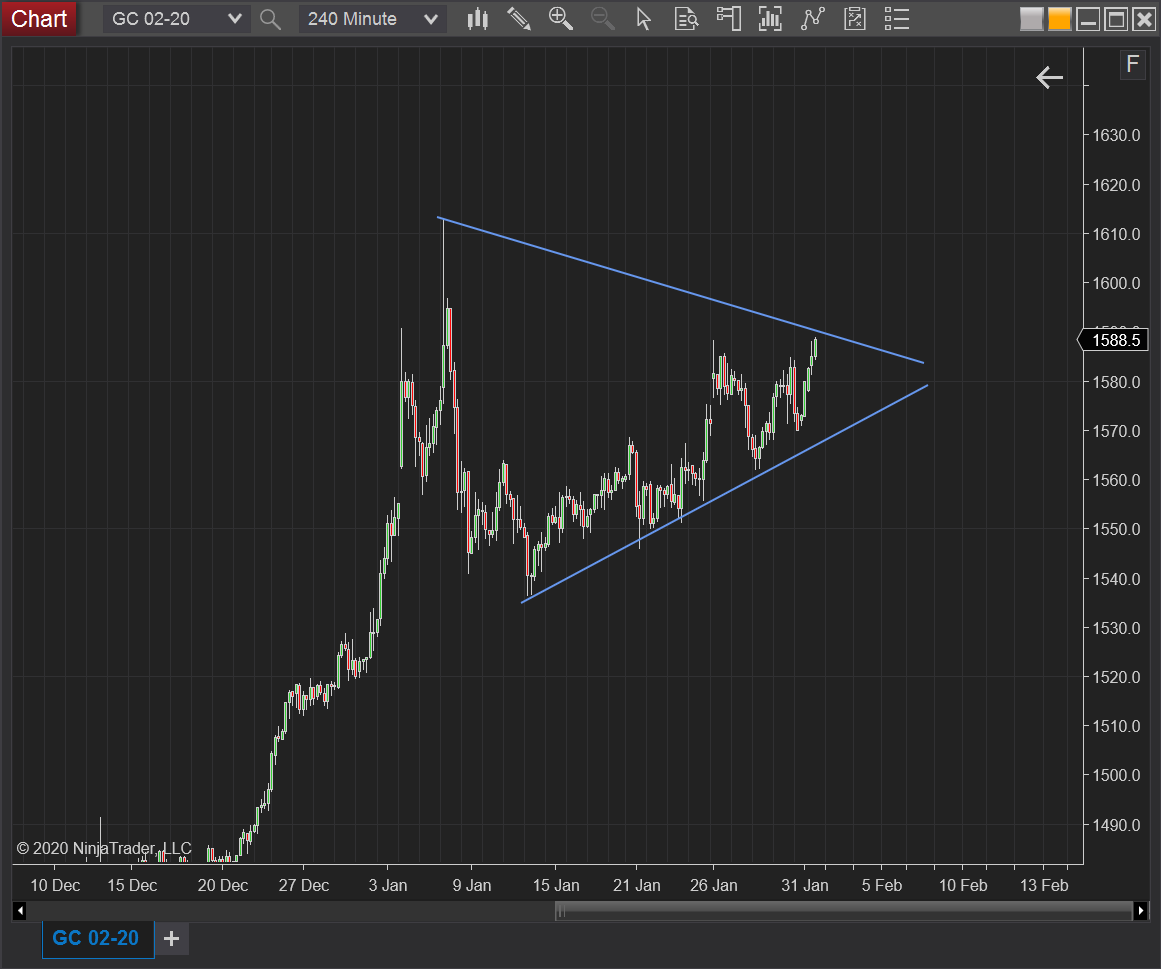Click the horizontal scrollbar right arrow
Viewport: 1161px width, 969px height.
[1140, 911]
